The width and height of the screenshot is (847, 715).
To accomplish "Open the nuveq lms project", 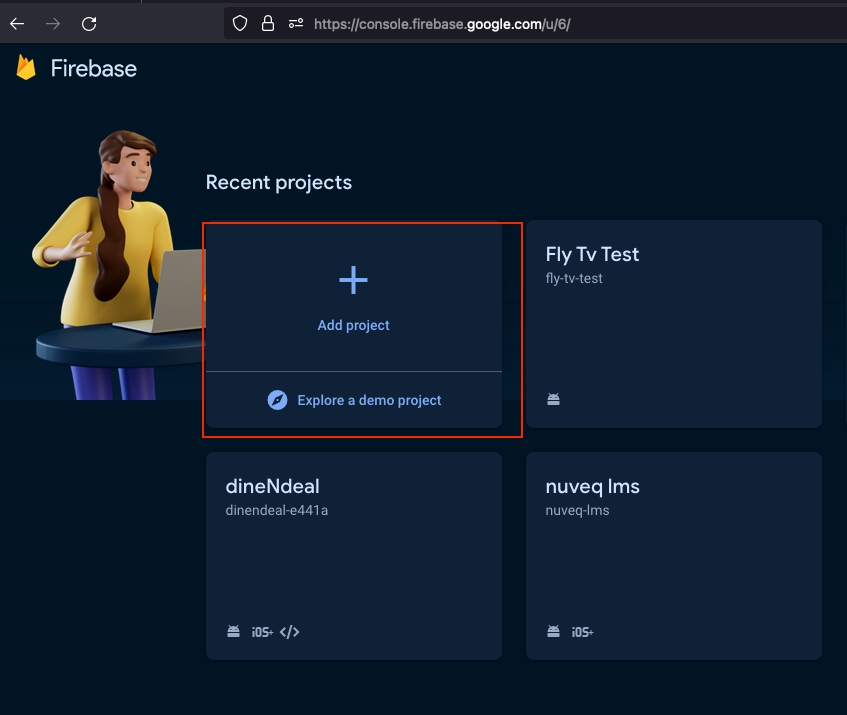I will pyautogui.click(x=592, y=486).
